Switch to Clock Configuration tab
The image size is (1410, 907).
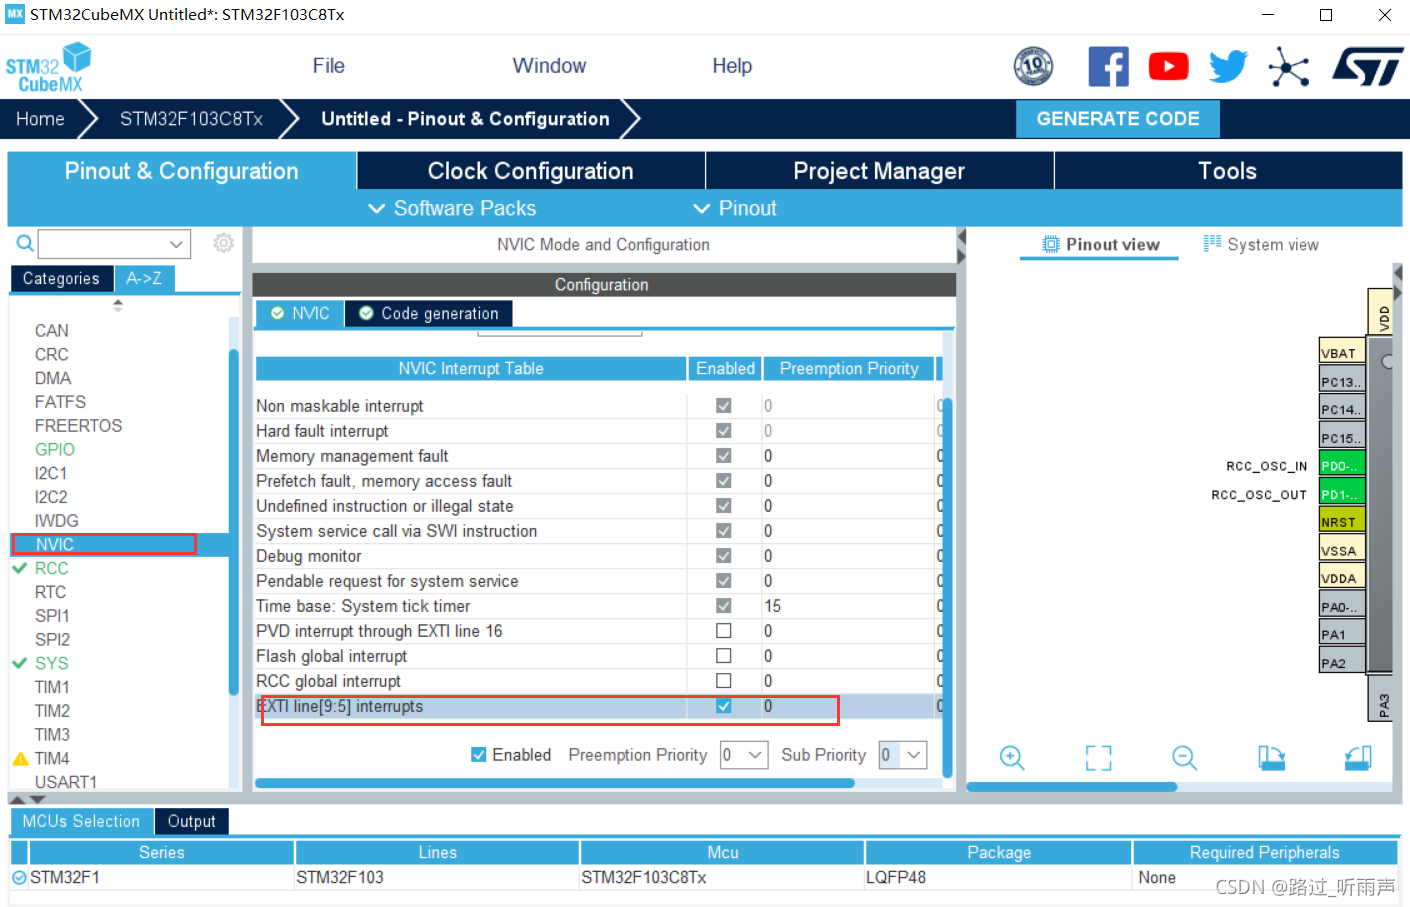pyautogui.click(x=531, y=171)
